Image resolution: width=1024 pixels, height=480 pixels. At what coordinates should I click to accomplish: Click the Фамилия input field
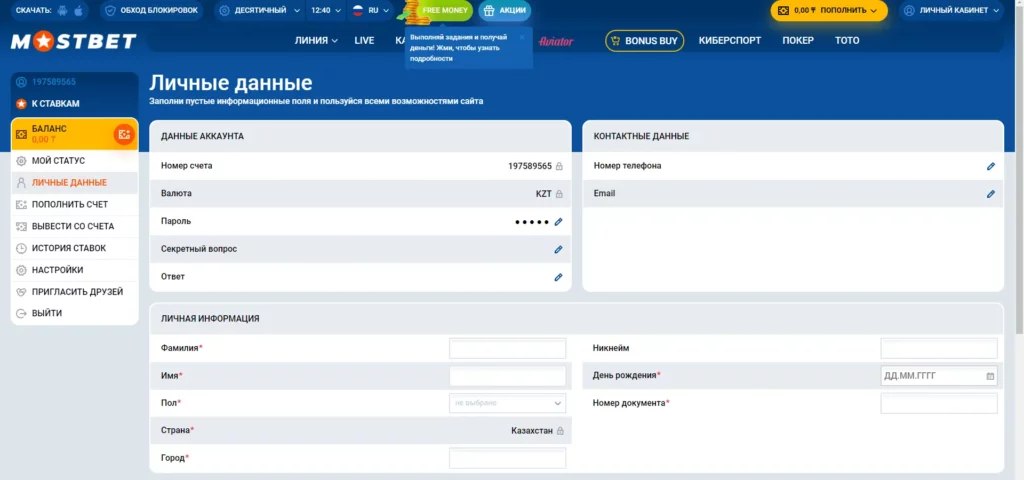pos(507,349)
